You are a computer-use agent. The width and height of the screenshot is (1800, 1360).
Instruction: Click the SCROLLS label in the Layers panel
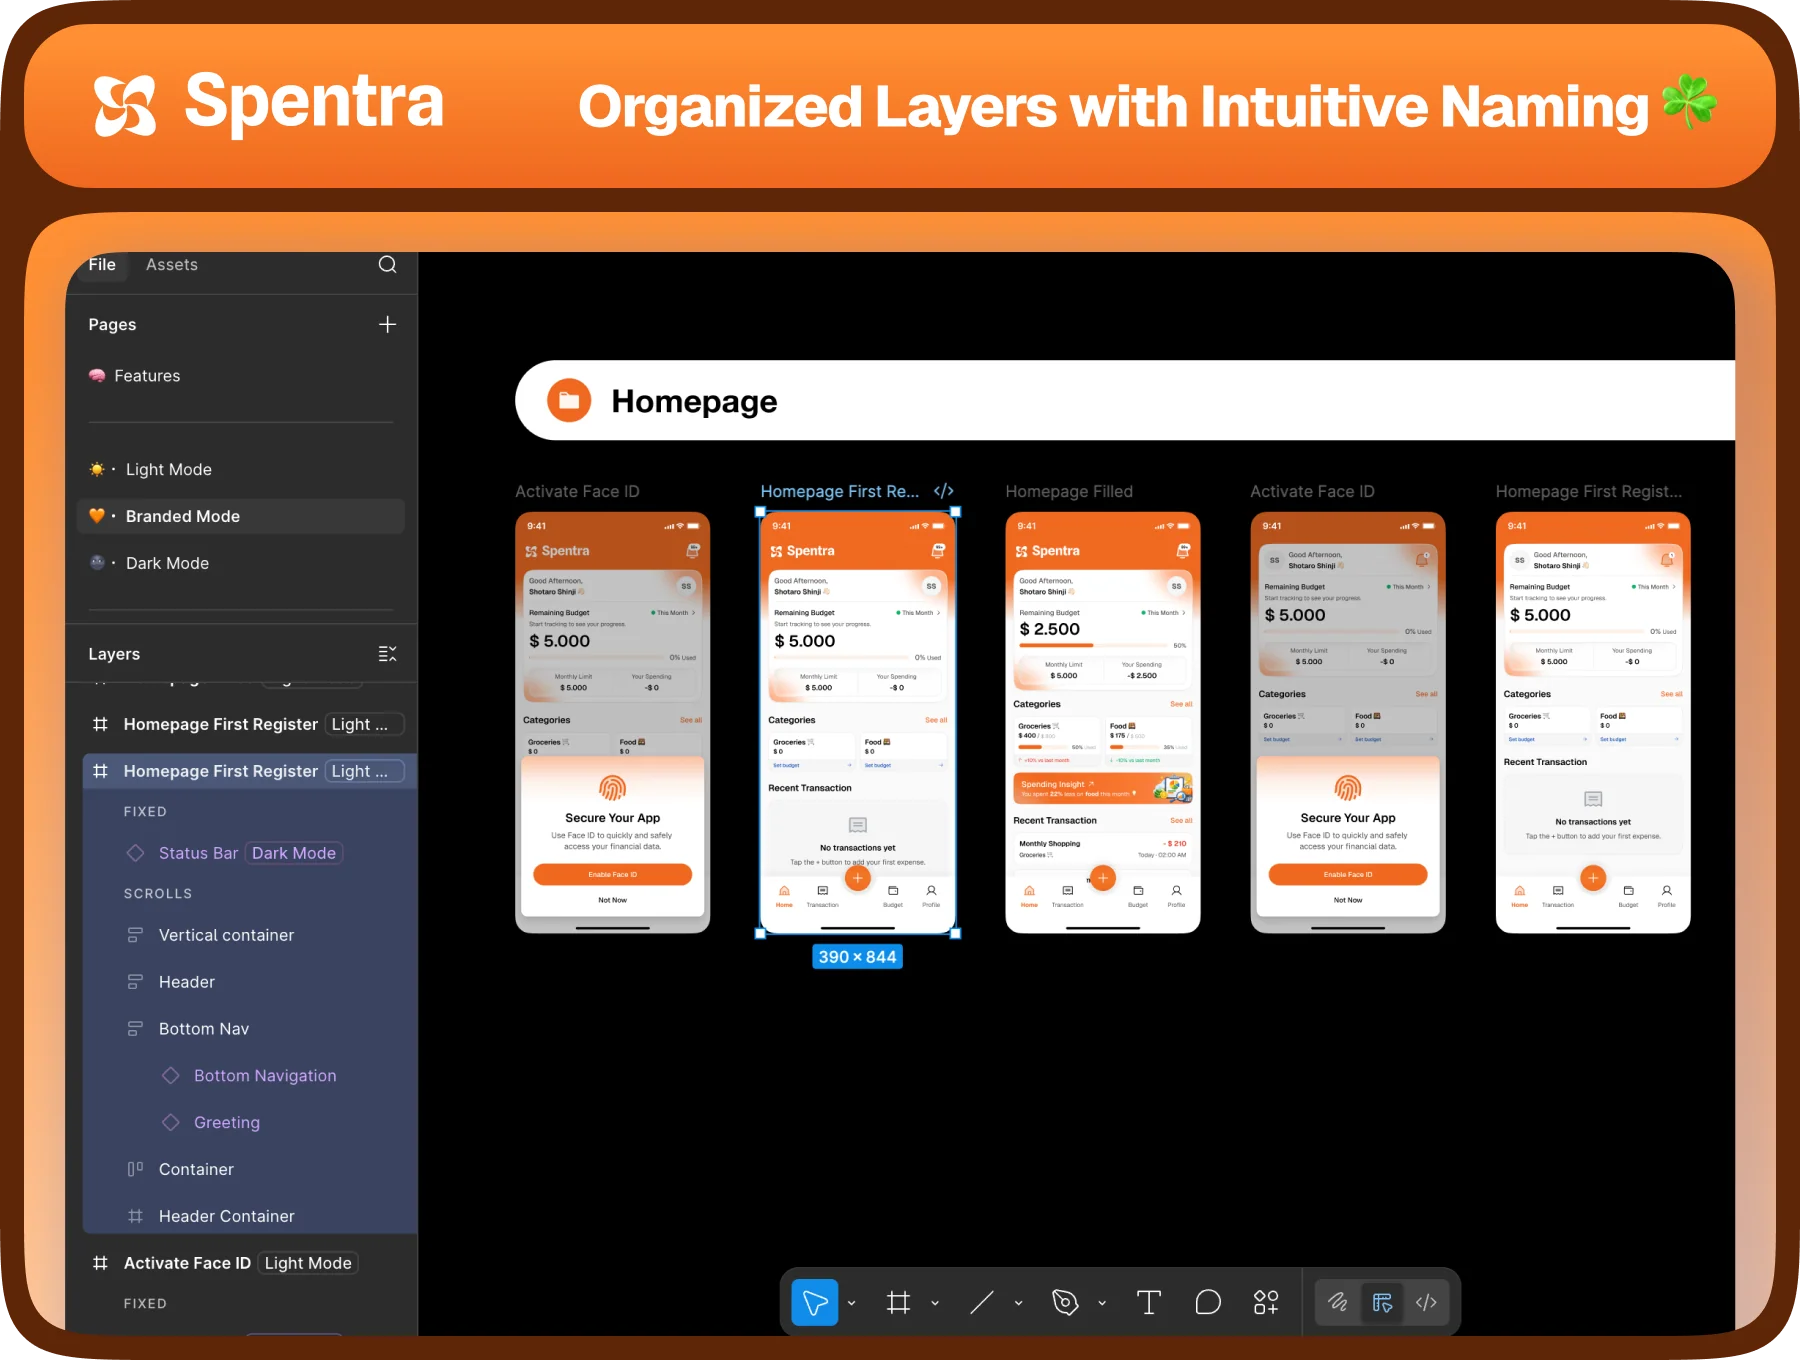click(x=158, y=894)
